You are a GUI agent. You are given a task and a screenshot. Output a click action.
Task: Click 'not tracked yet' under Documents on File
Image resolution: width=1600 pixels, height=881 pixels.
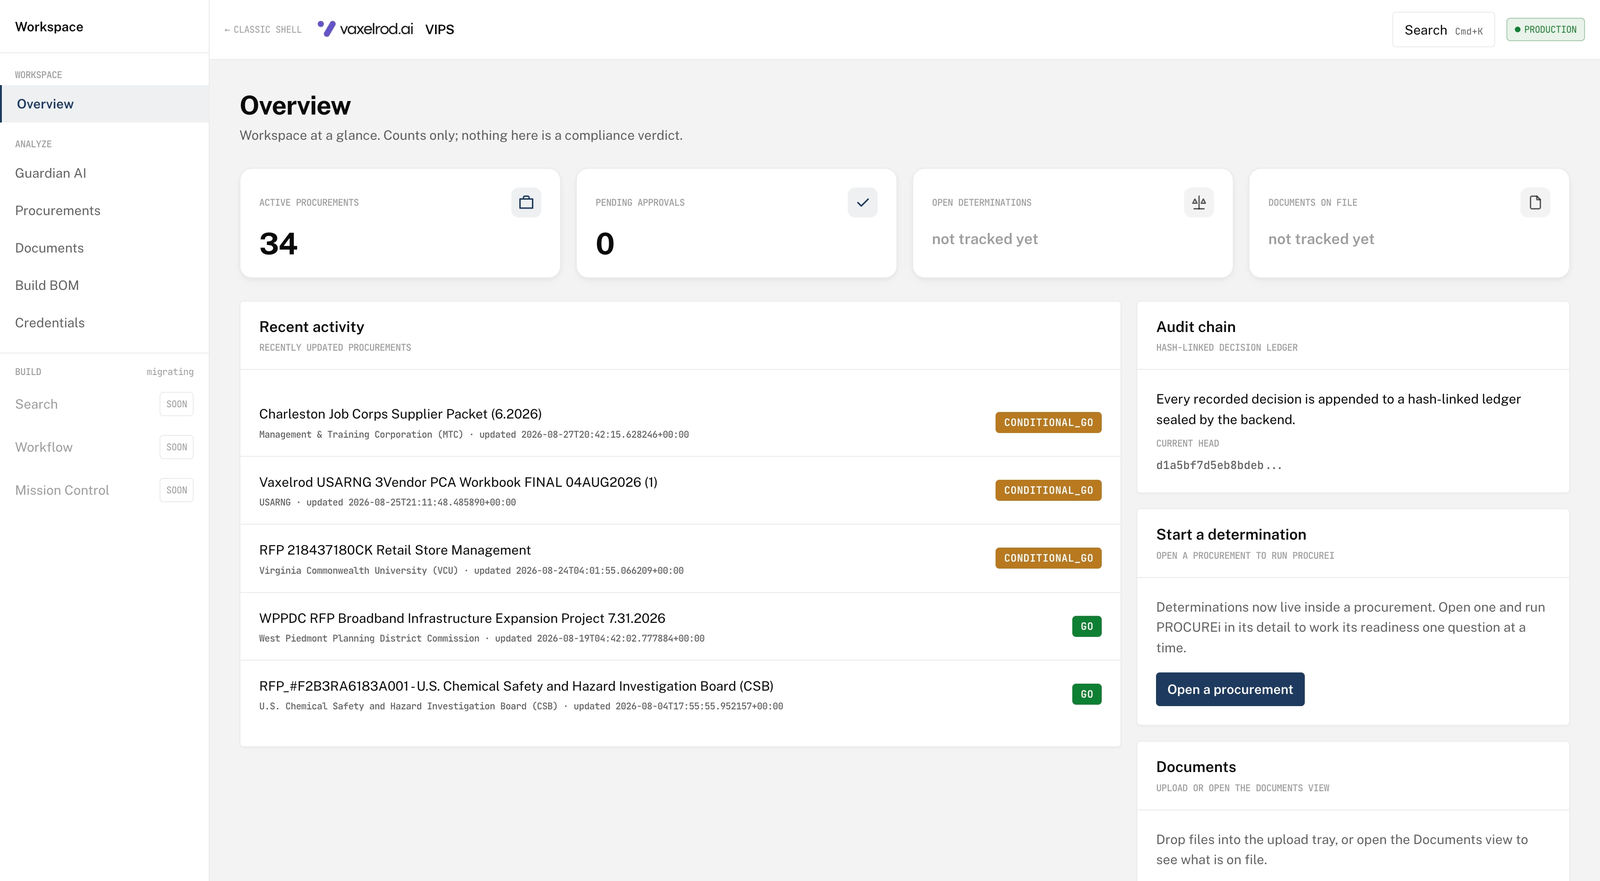tap(1321, 239)
